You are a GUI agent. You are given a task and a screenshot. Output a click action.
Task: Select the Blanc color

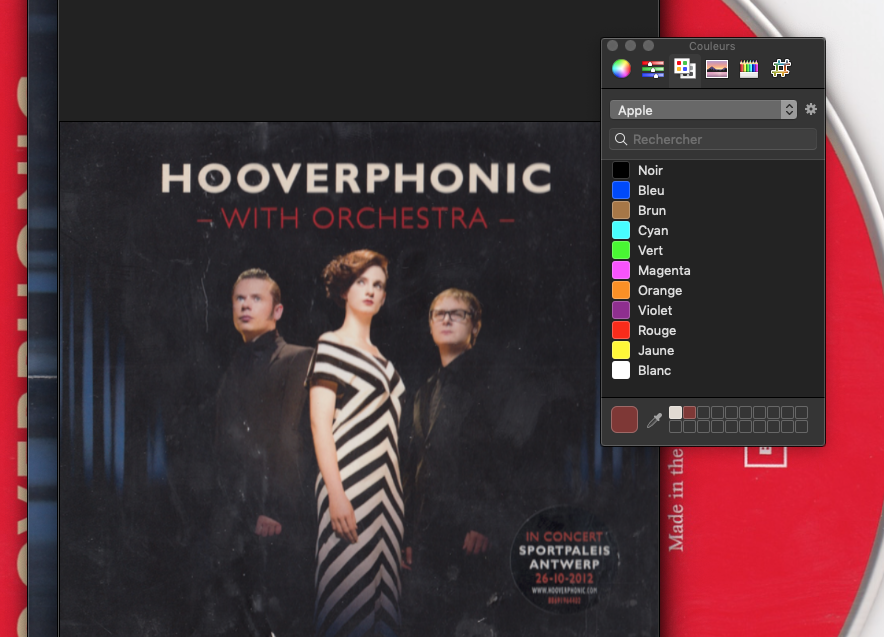click(x=713, y=370)
